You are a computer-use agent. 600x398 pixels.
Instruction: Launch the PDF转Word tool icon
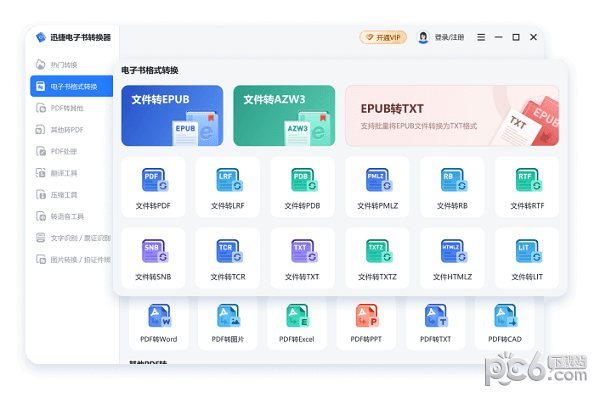point(160,315)
